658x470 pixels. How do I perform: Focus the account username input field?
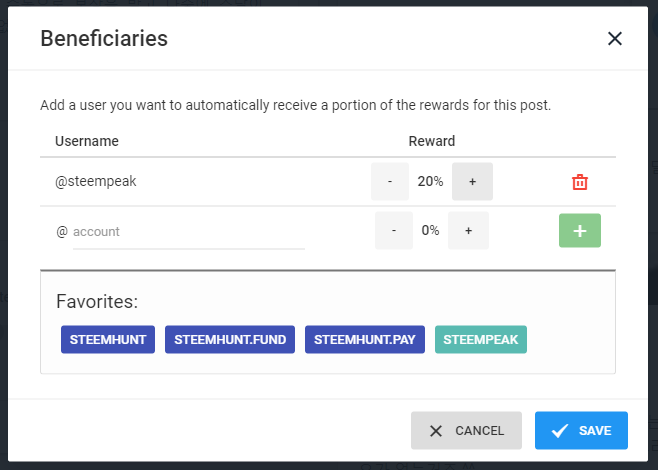(x=188, y=232)
